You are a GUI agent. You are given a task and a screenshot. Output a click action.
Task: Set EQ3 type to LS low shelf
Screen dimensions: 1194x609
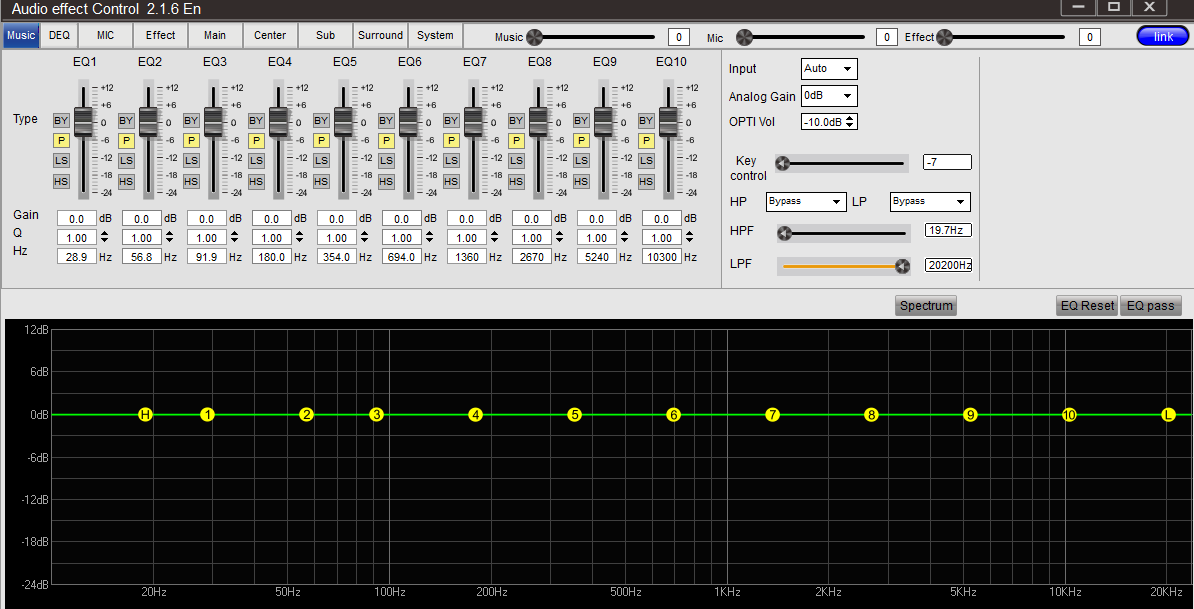pos(191,161)
